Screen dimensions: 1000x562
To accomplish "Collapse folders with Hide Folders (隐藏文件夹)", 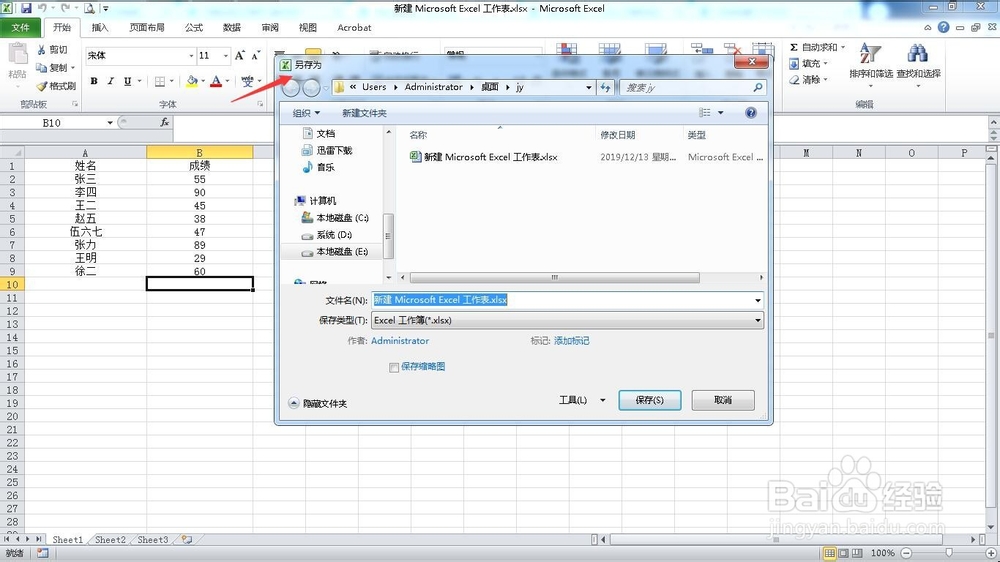I will 318,403.
